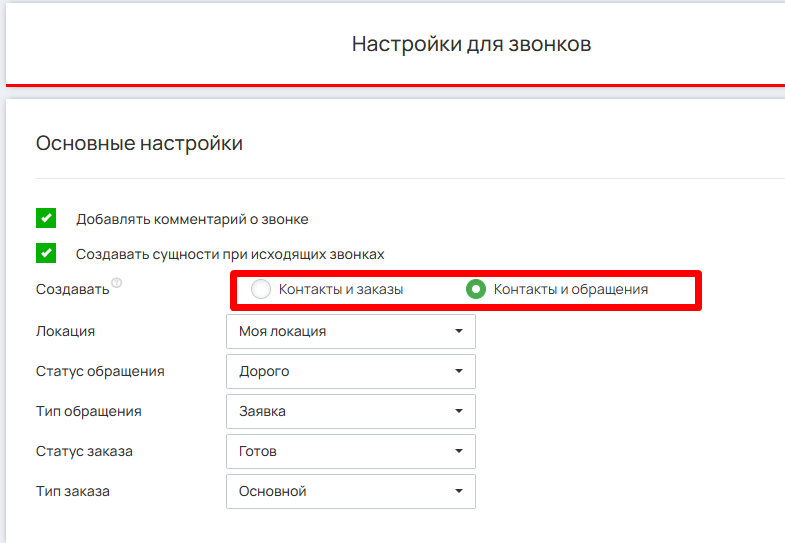Open the Тип обращения dropdown showing Заявка

coord(350,411)
